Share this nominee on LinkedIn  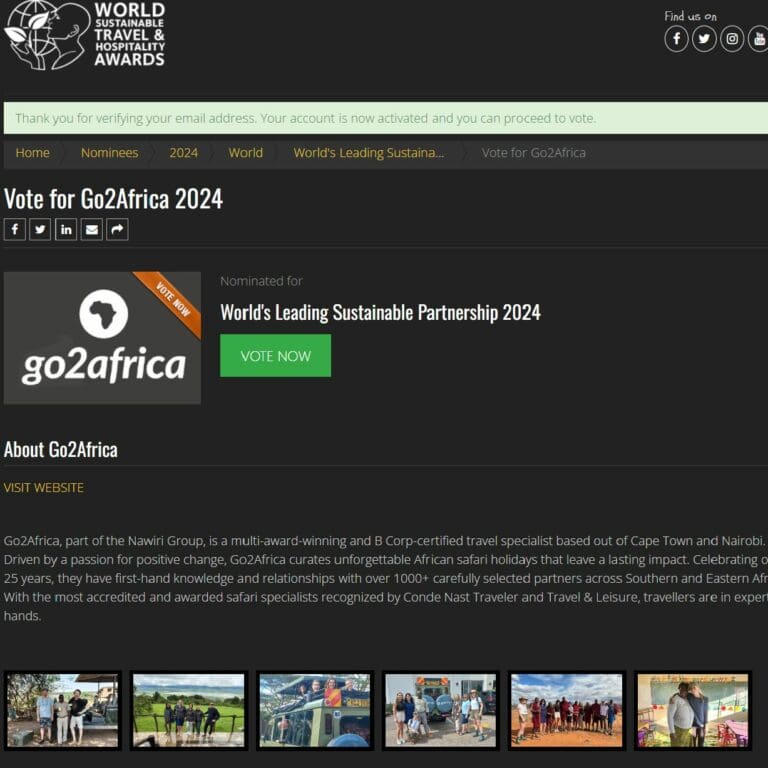point(66,229)
